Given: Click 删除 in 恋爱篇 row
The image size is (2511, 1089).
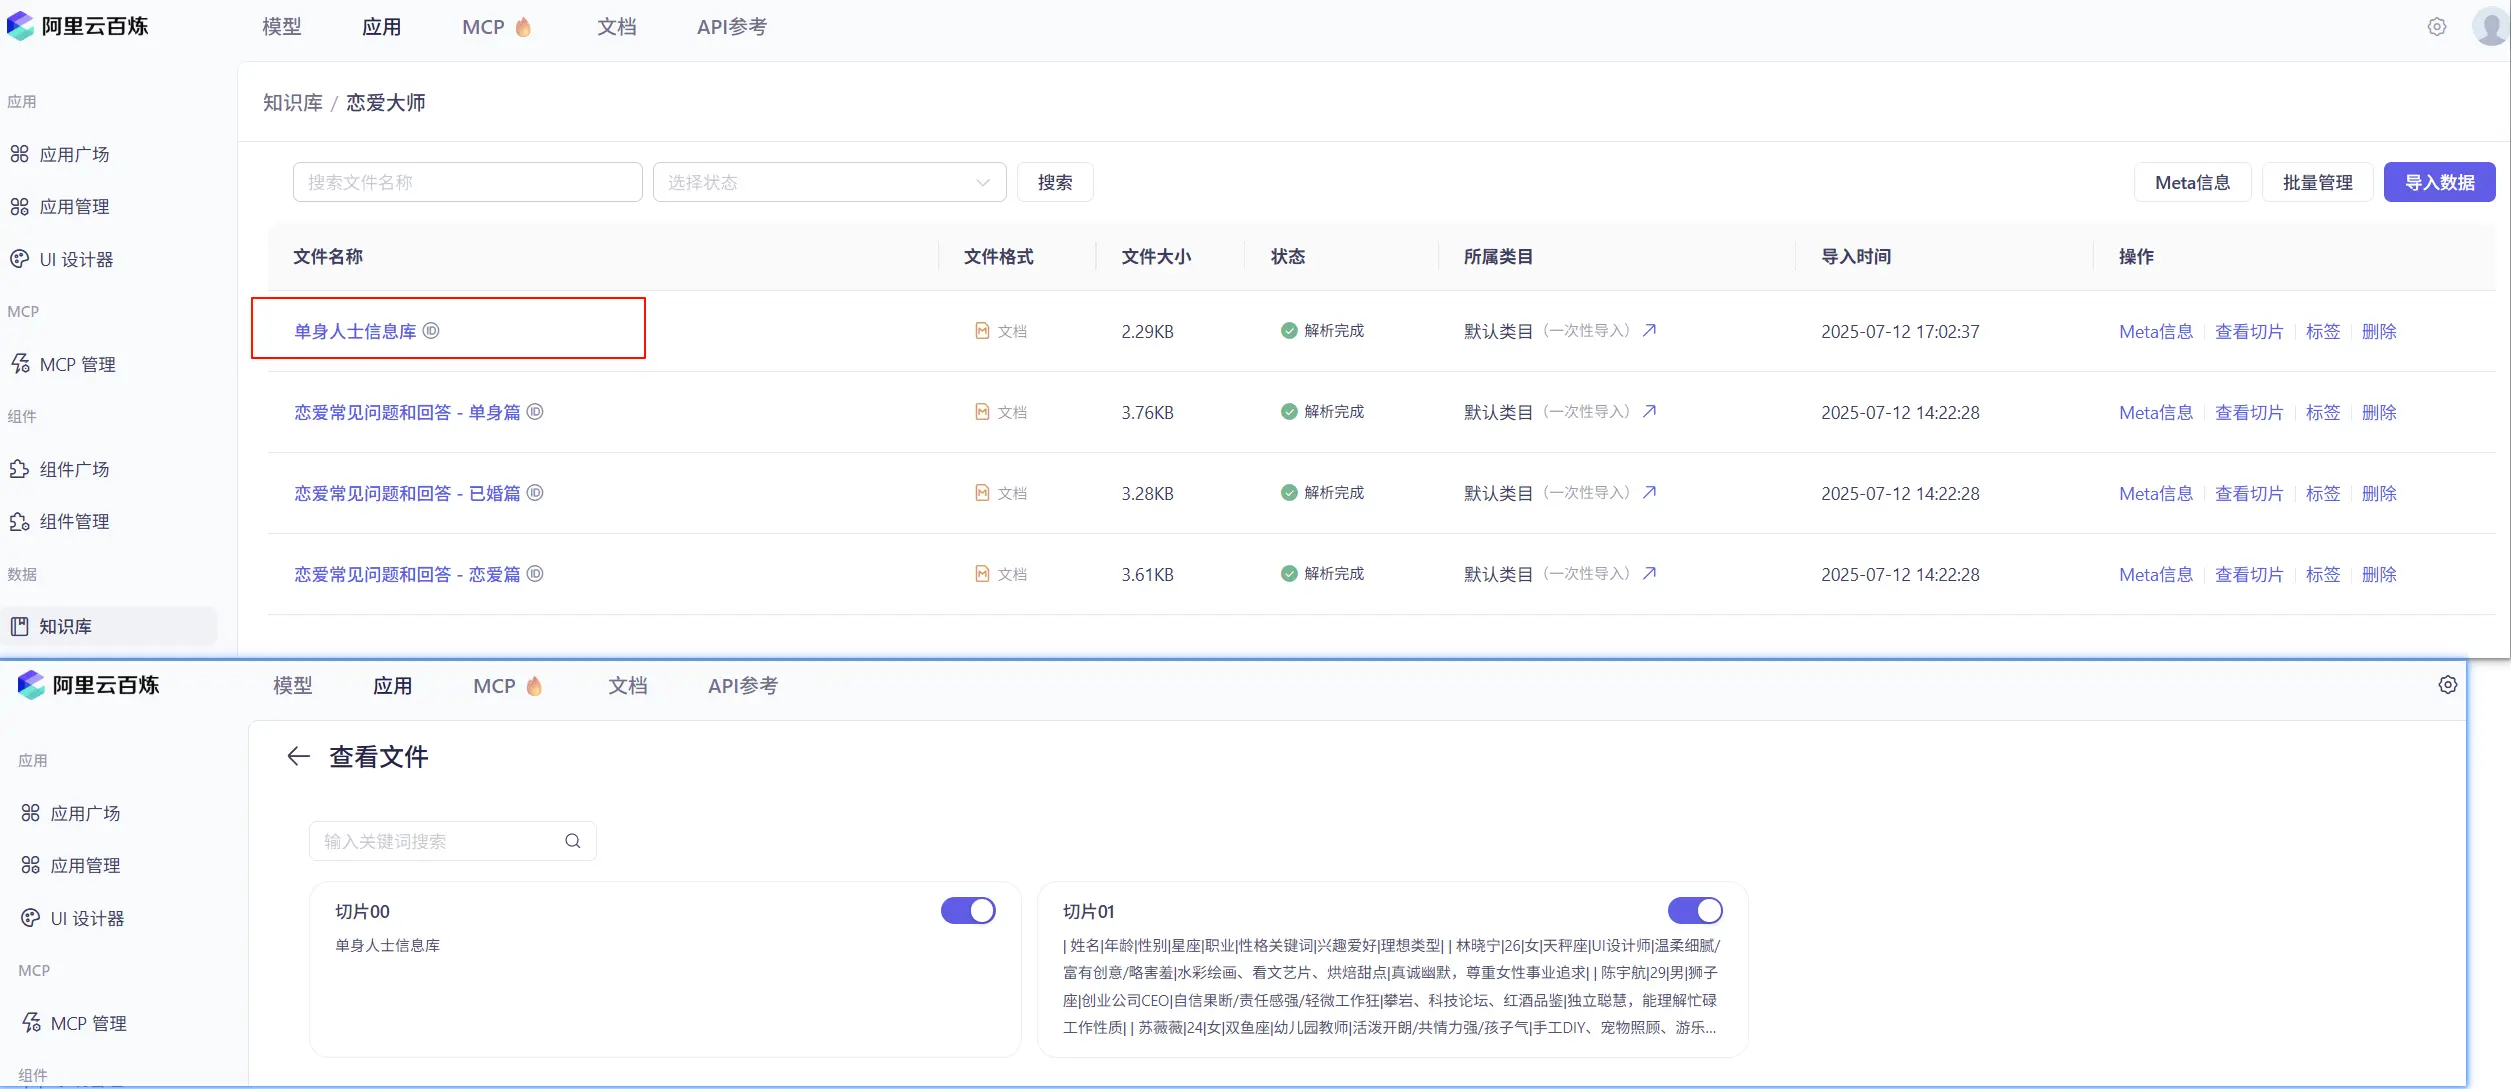Looking at the screenshot, I should [x=2379, y=574].
